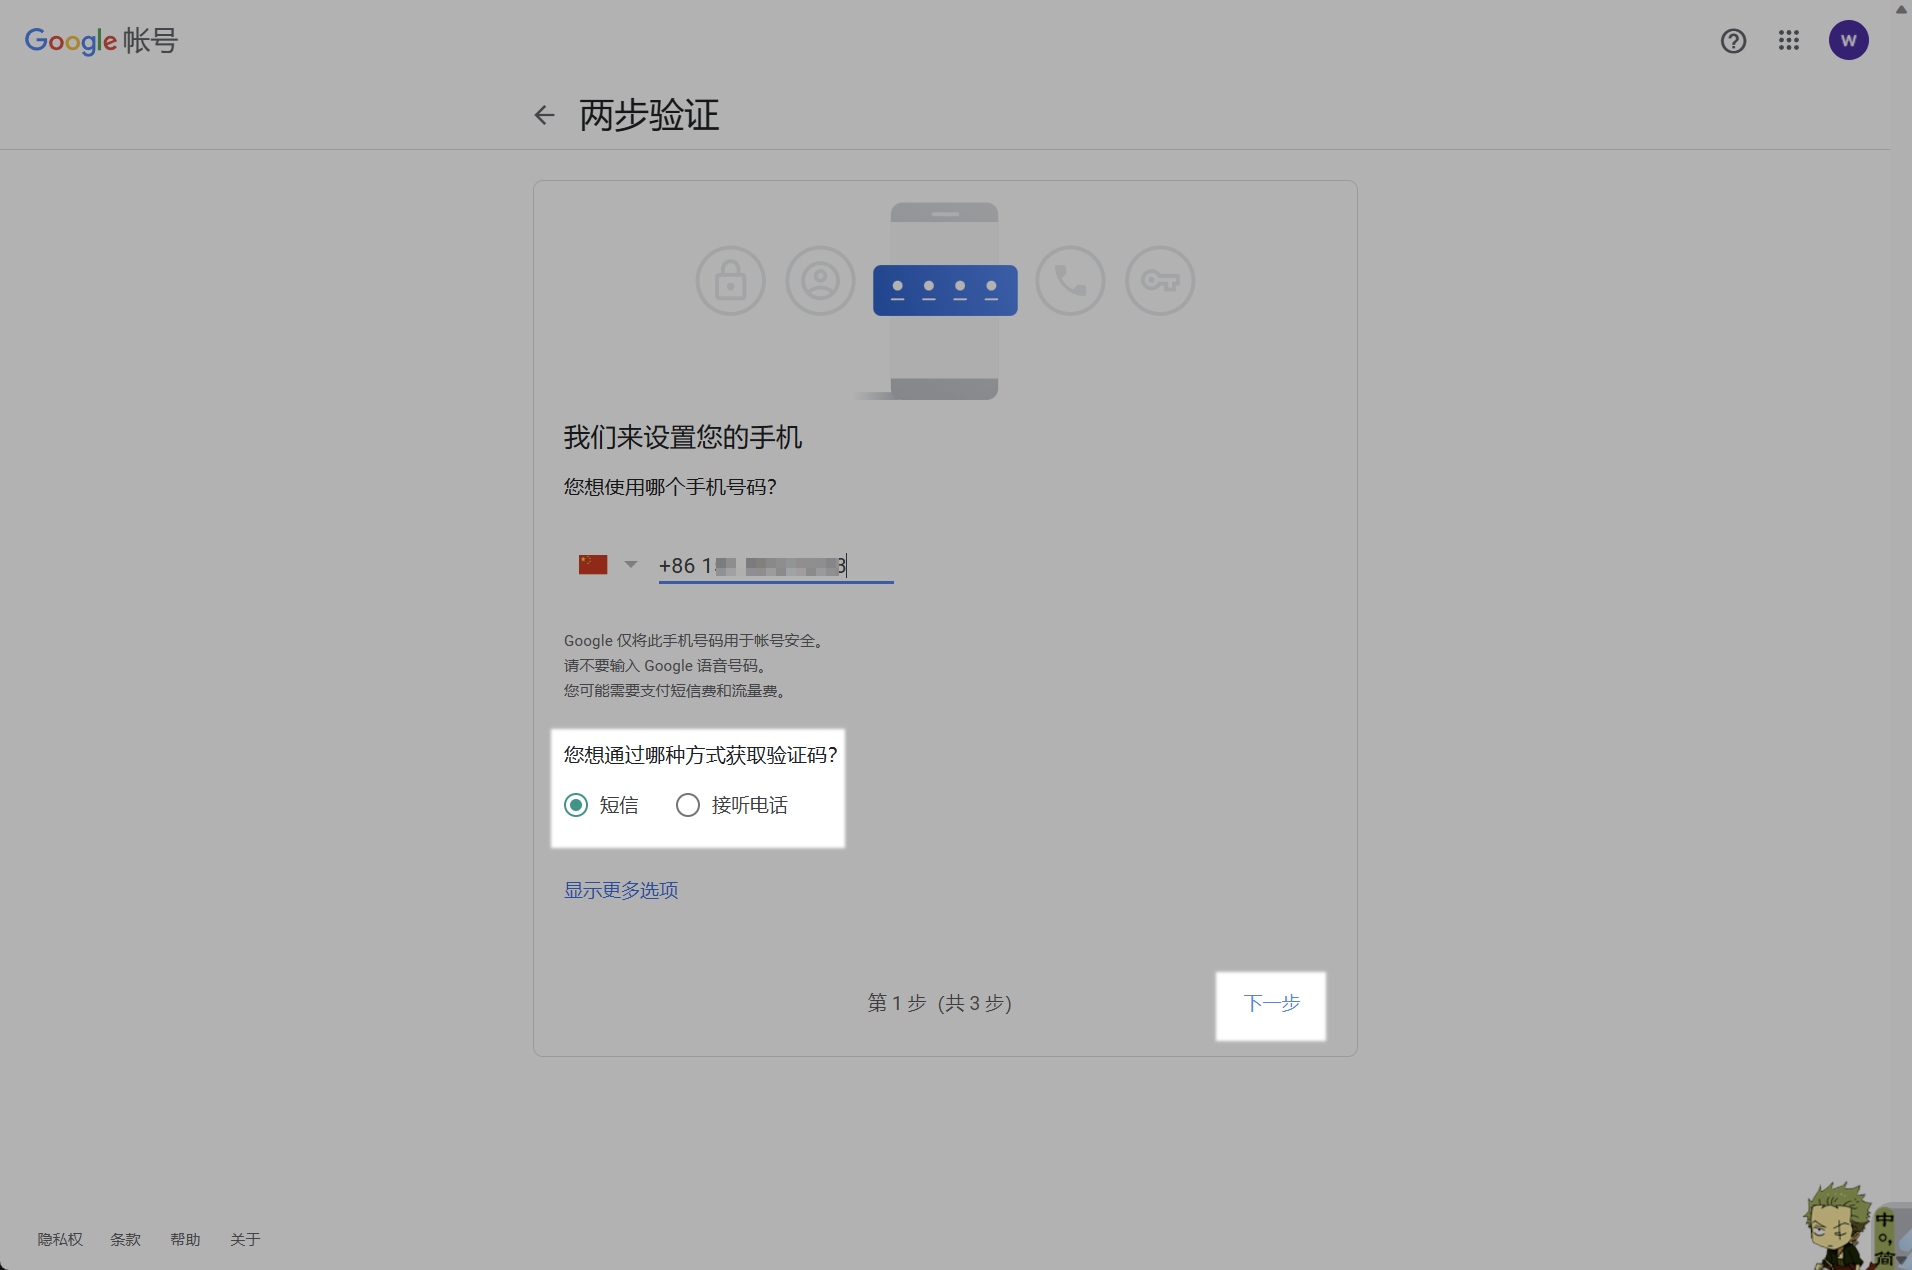Open the Google apps grid icon

click(1789, 41)
